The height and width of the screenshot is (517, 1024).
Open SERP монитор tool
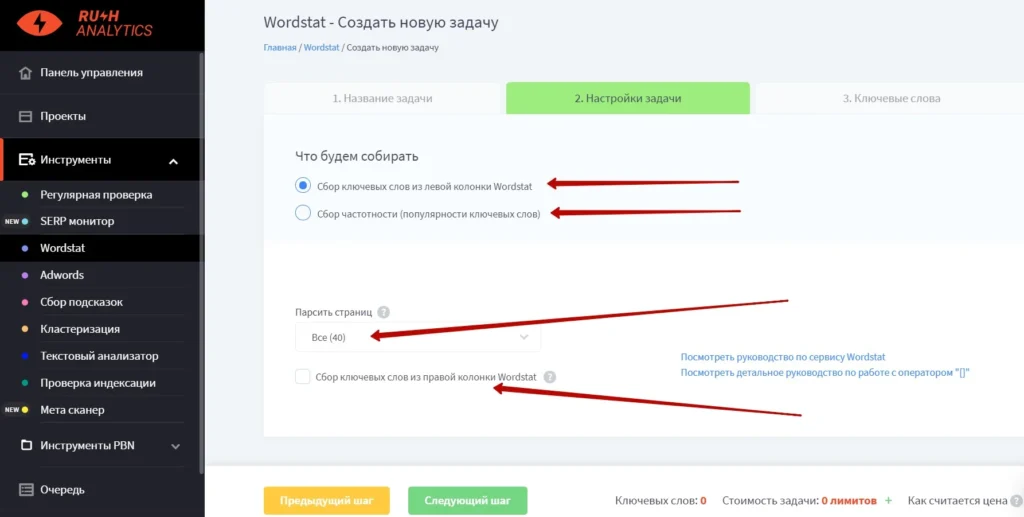pyautogui.click(x=77, y=221)
